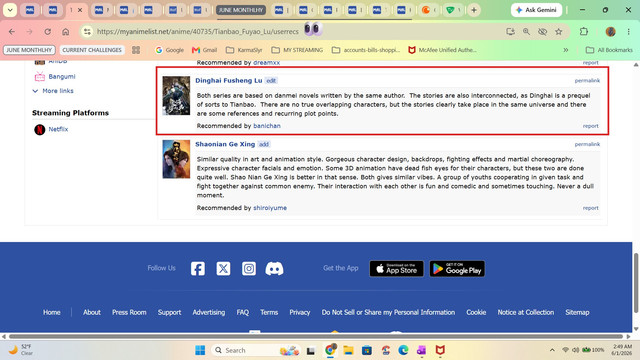Open the Netflix streaming link text
This screenshot has width=640, height=360.
58,129
